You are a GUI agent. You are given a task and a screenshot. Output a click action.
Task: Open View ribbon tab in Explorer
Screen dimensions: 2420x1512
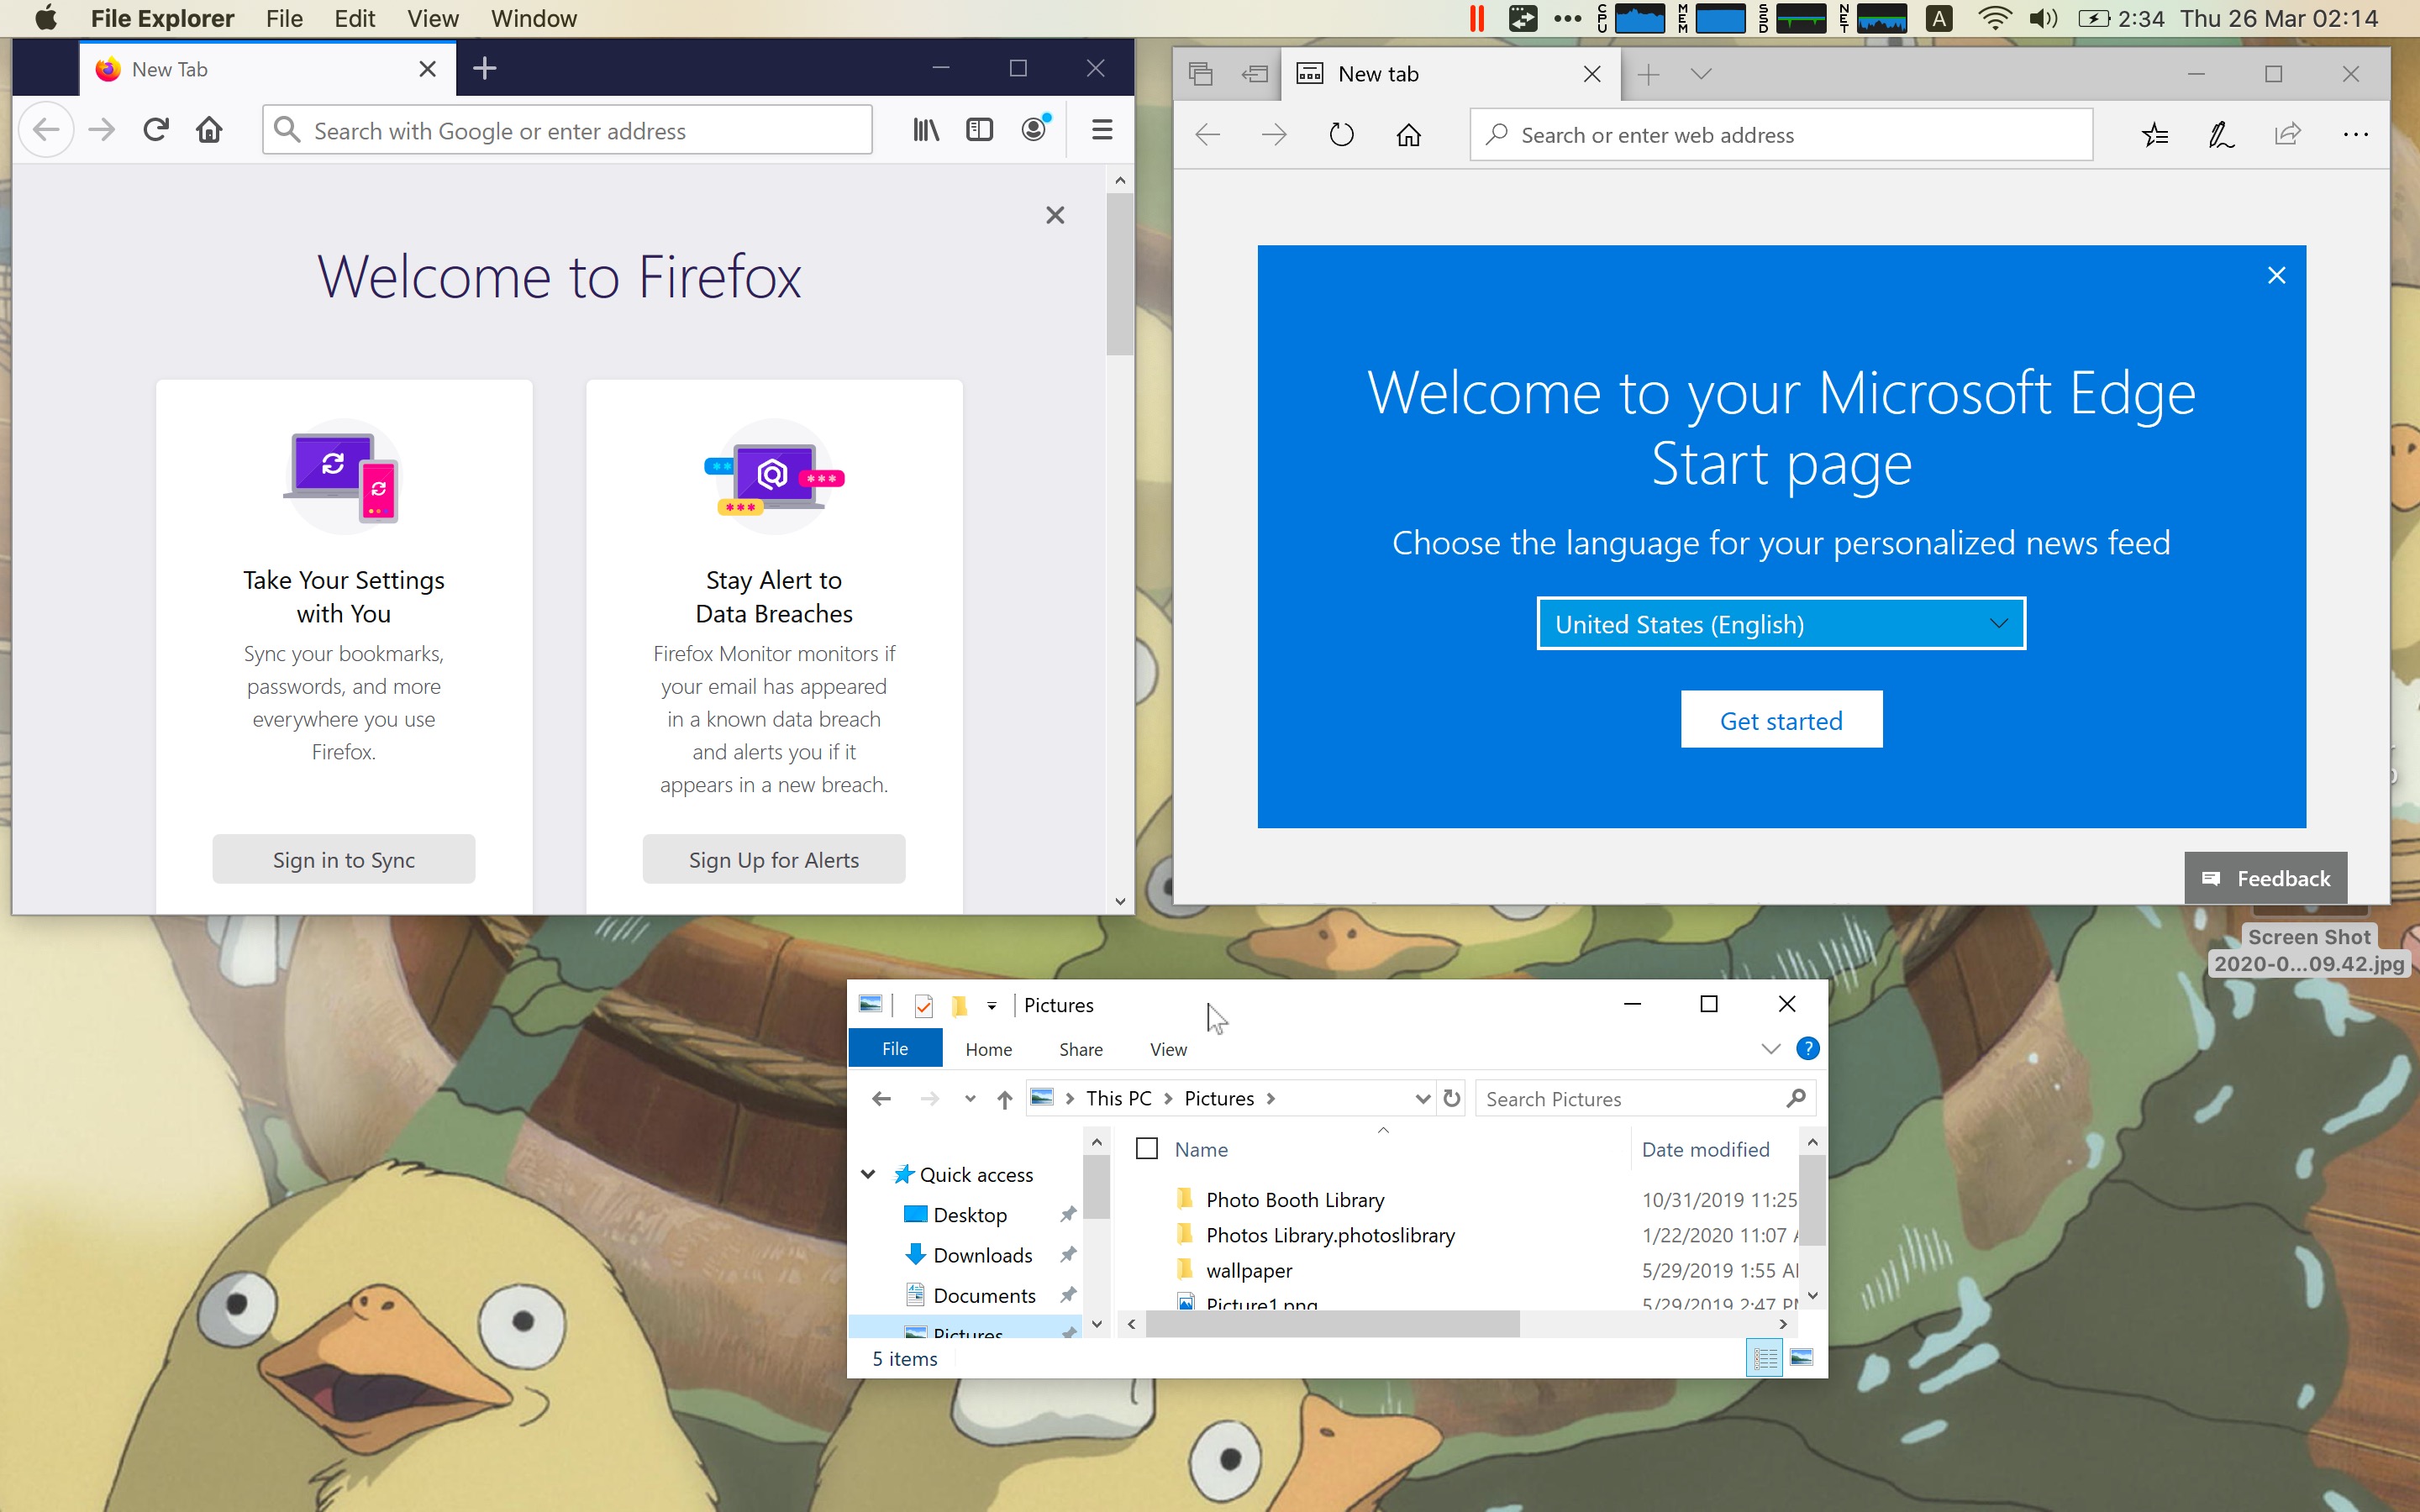(1168, 1049)
